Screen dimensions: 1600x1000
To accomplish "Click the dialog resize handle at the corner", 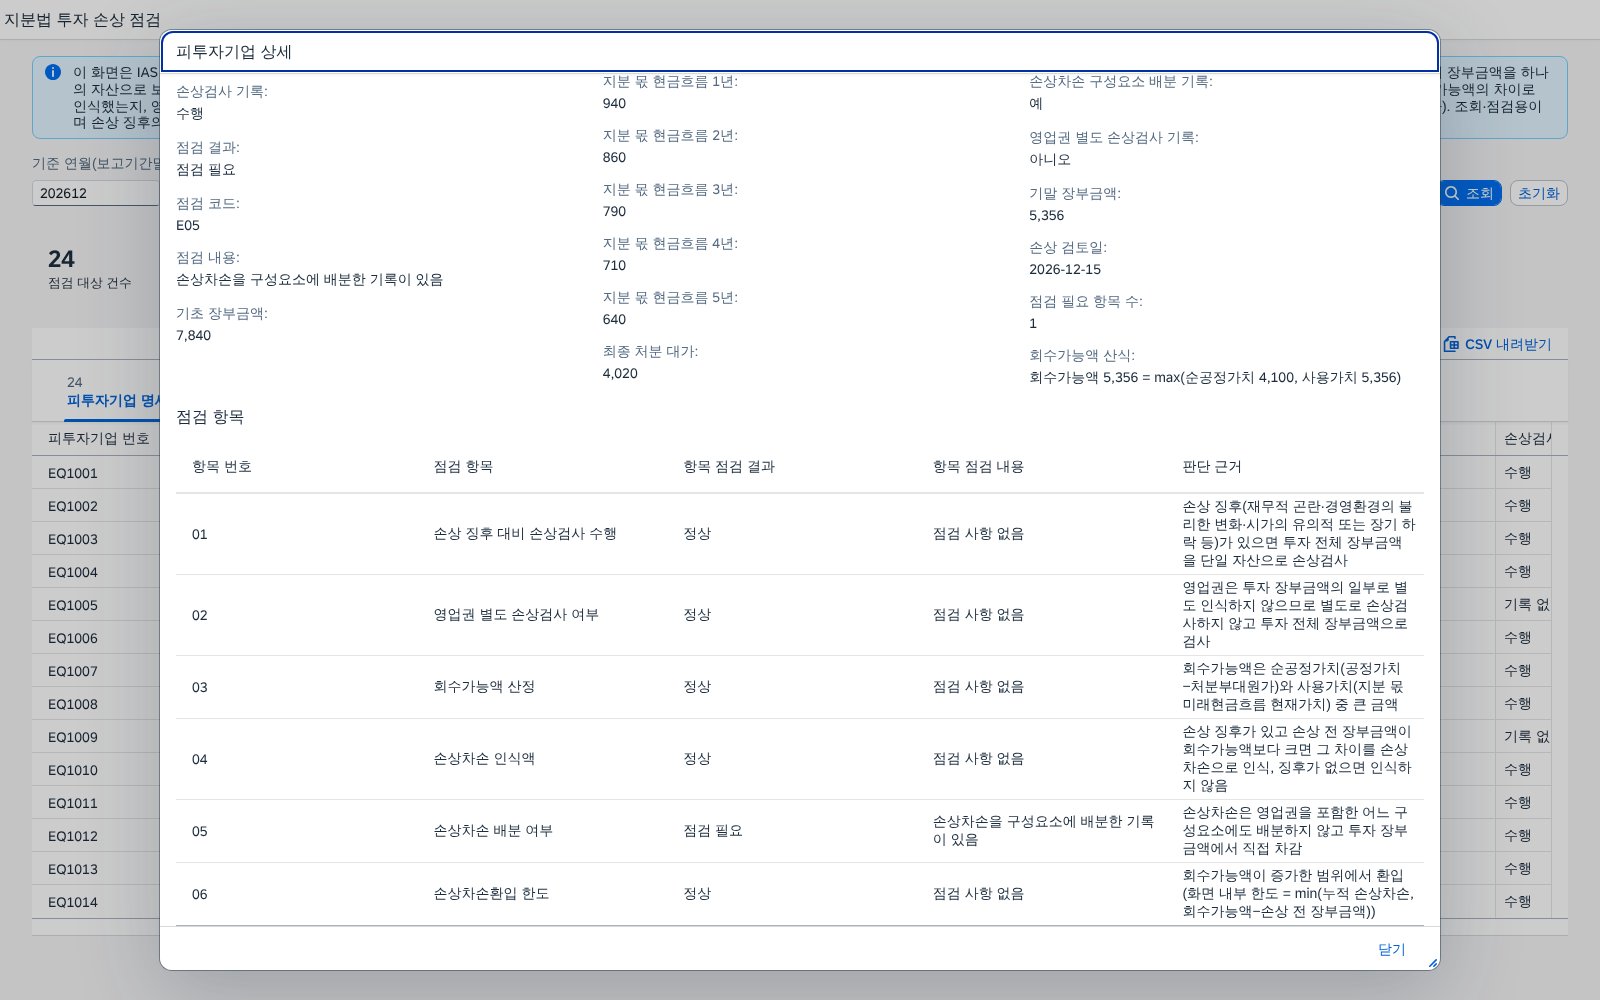I will point(1432,963).
